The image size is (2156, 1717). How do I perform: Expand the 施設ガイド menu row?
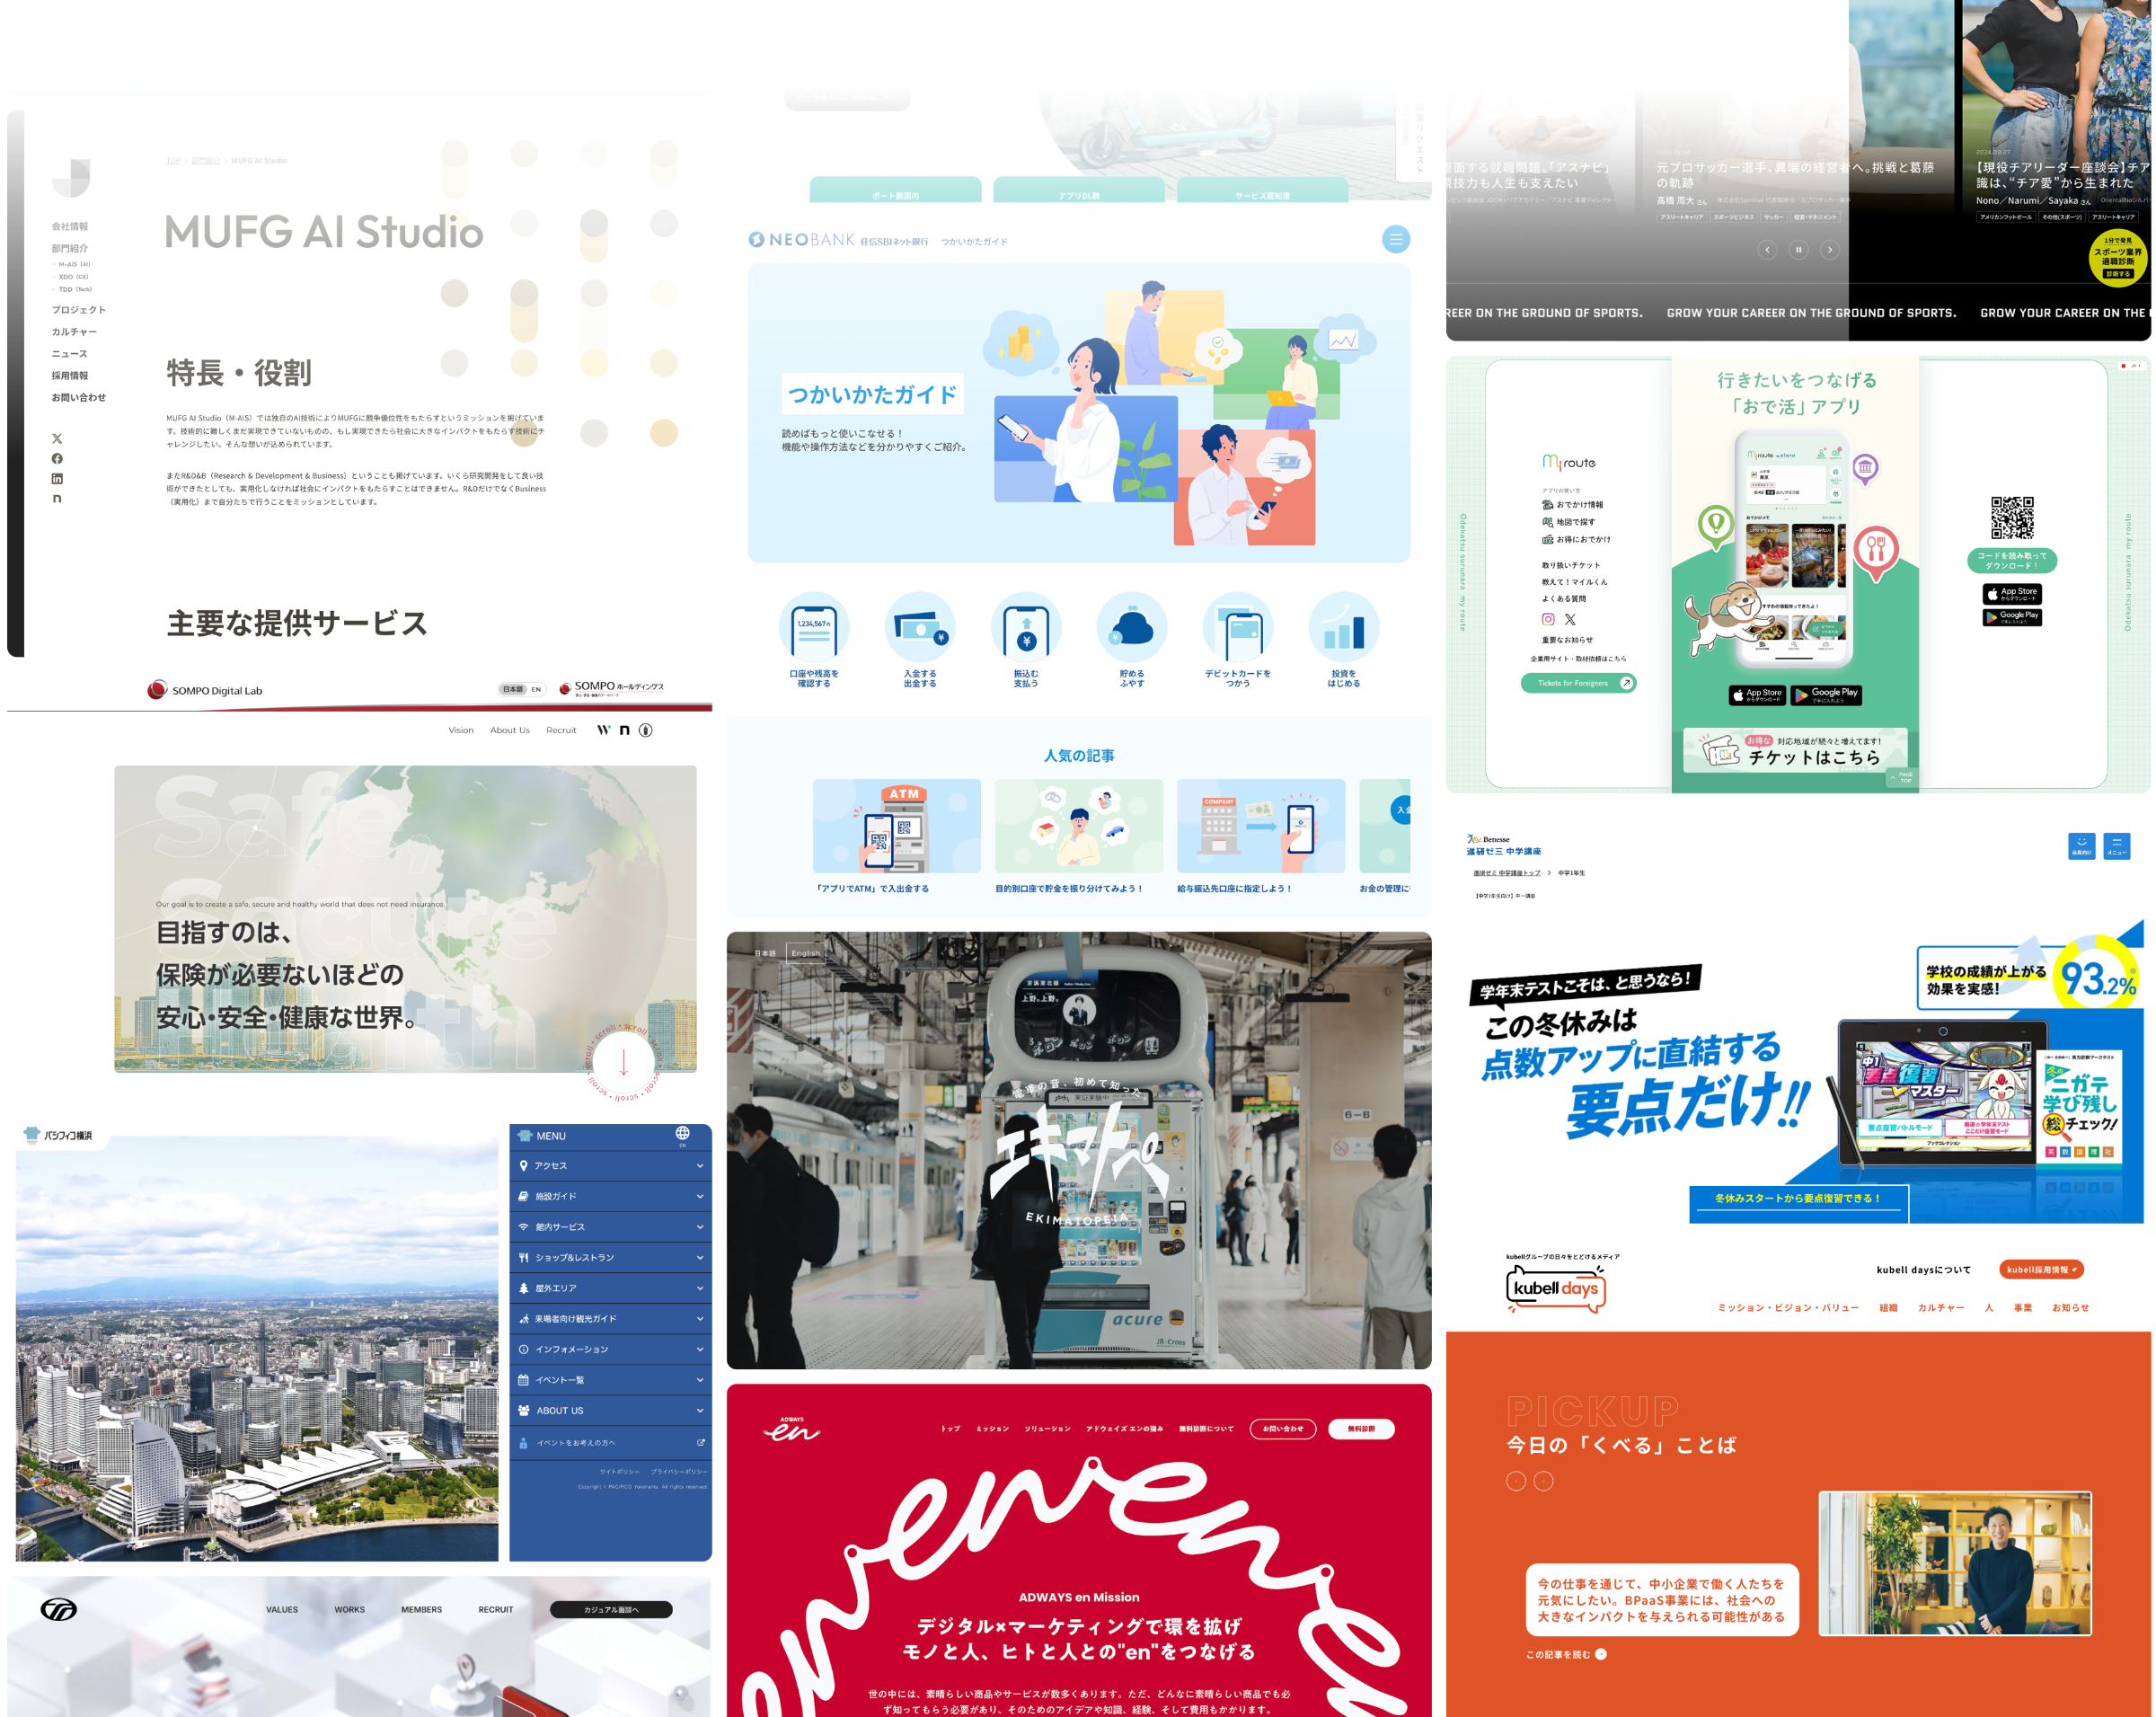pyautogui.click(x=610, y=1197)
